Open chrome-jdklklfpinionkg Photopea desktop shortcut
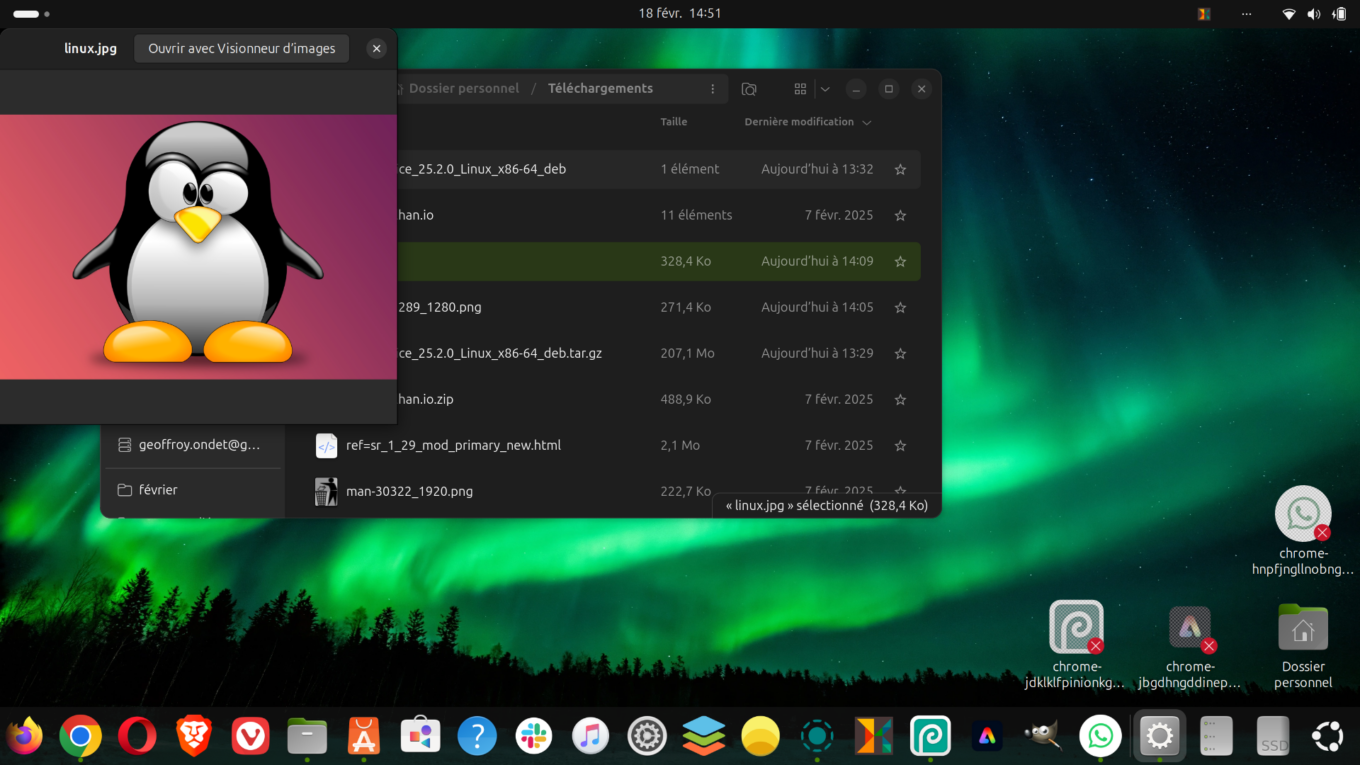The width and height of the screenshot is (1360, 765). click(x=1076, y=627)
